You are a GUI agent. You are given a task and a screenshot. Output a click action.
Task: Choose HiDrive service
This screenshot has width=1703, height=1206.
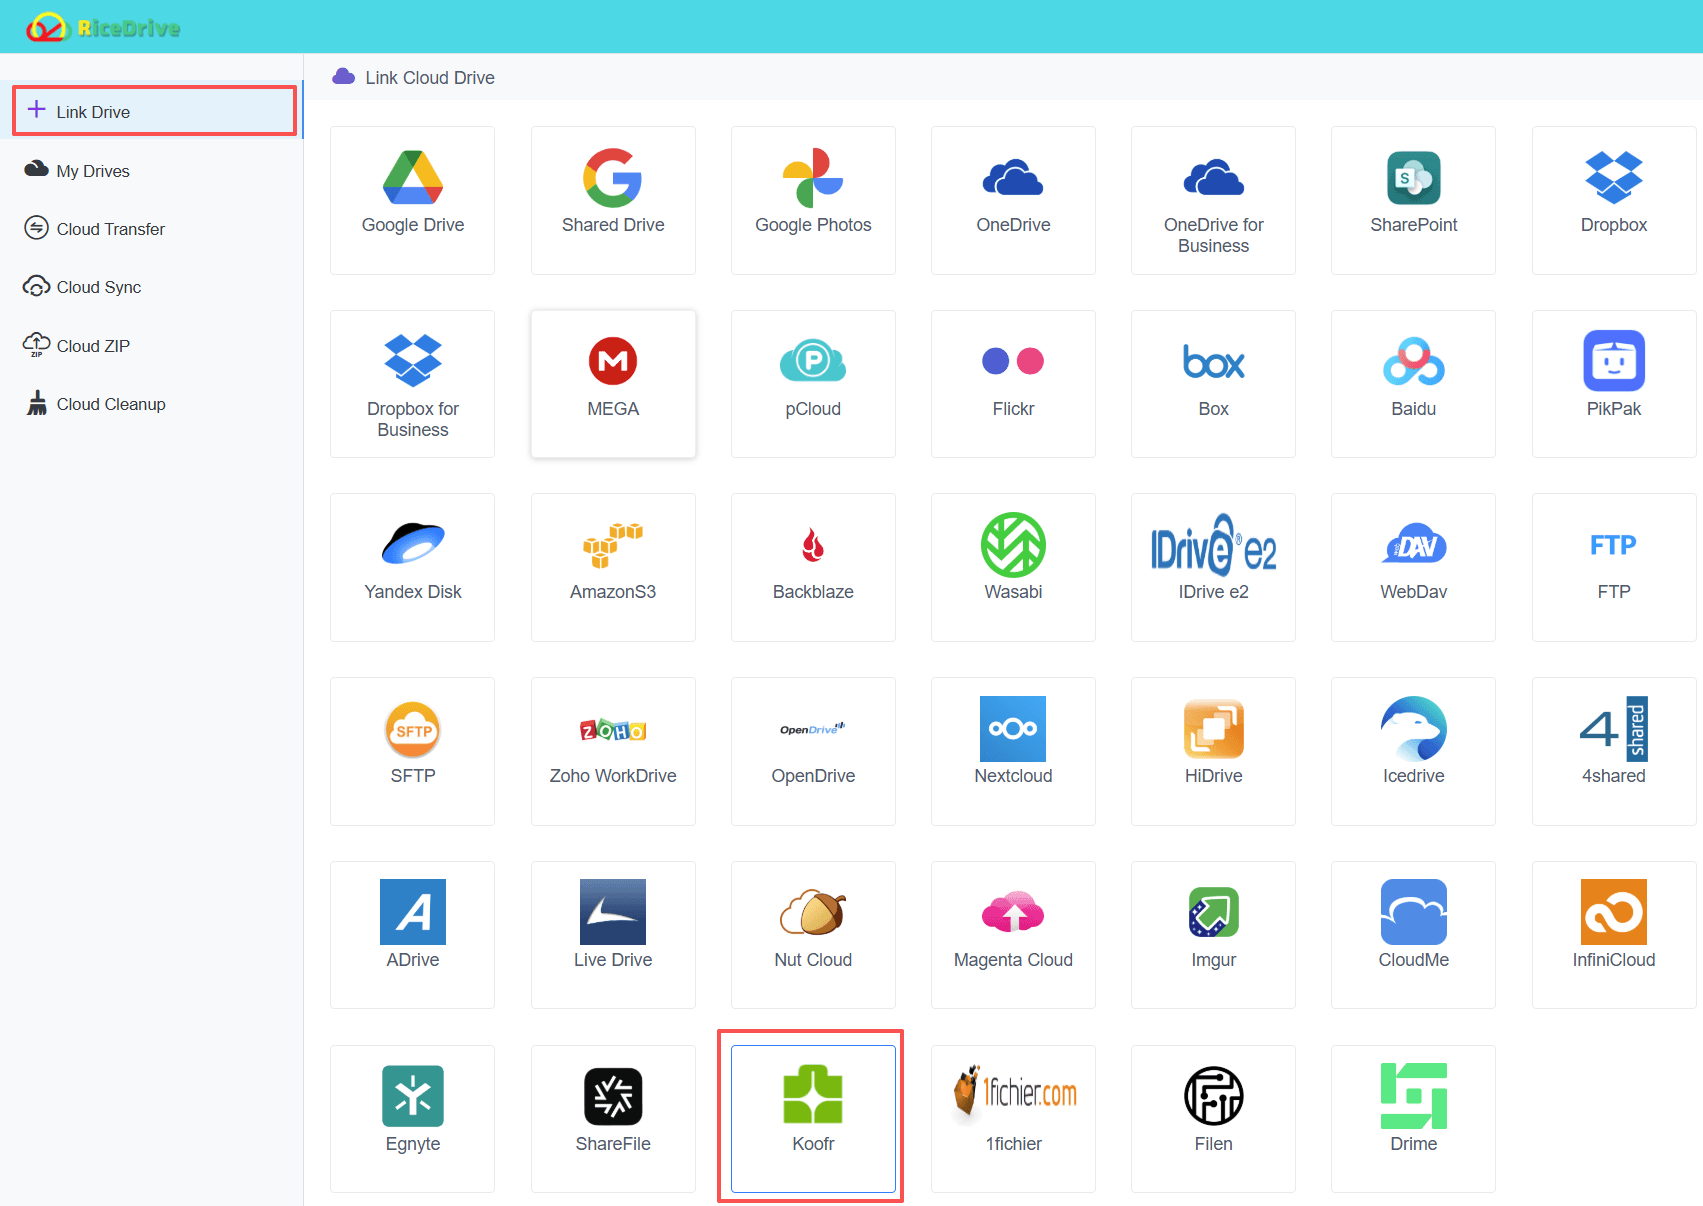[x=1213, y=751]
